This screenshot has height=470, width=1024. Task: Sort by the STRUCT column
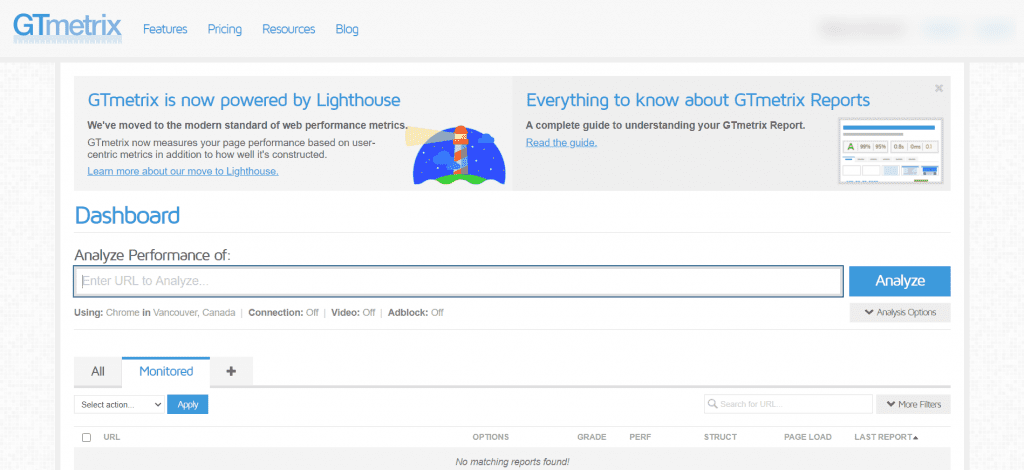720,437
